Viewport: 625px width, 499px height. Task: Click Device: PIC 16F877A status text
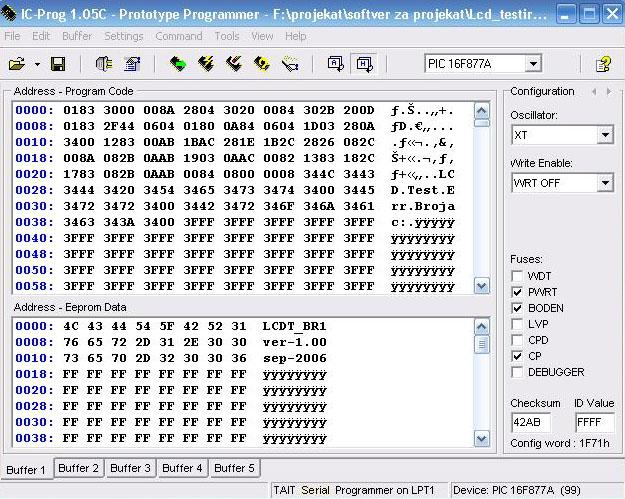tap(517, 490)
